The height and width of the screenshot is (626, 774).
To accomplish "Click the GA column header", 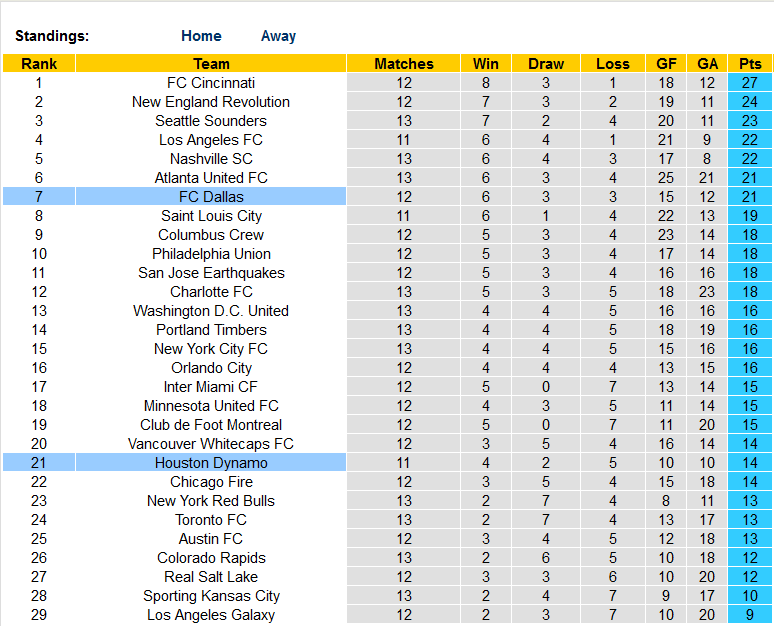I will tap(708, 64).
